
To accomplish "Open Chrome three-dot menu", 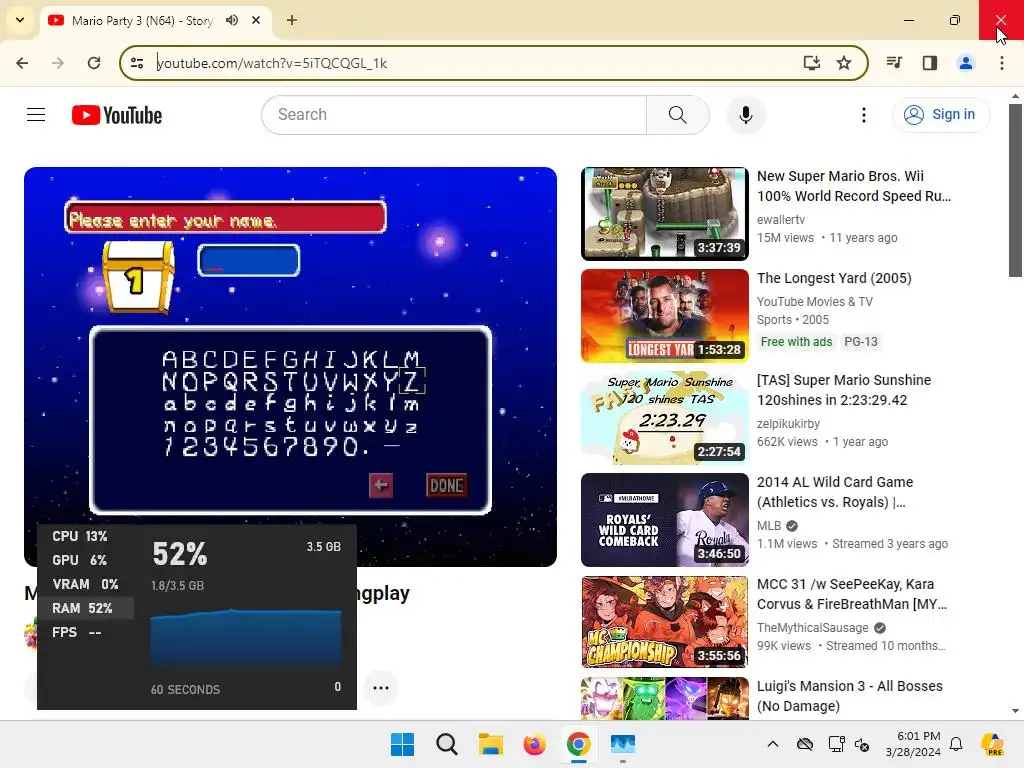I will coord(1002,63).
